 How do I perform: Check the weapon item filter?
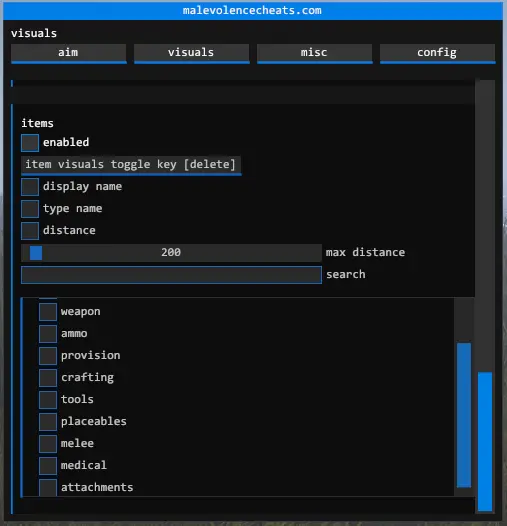click(48, 312)
